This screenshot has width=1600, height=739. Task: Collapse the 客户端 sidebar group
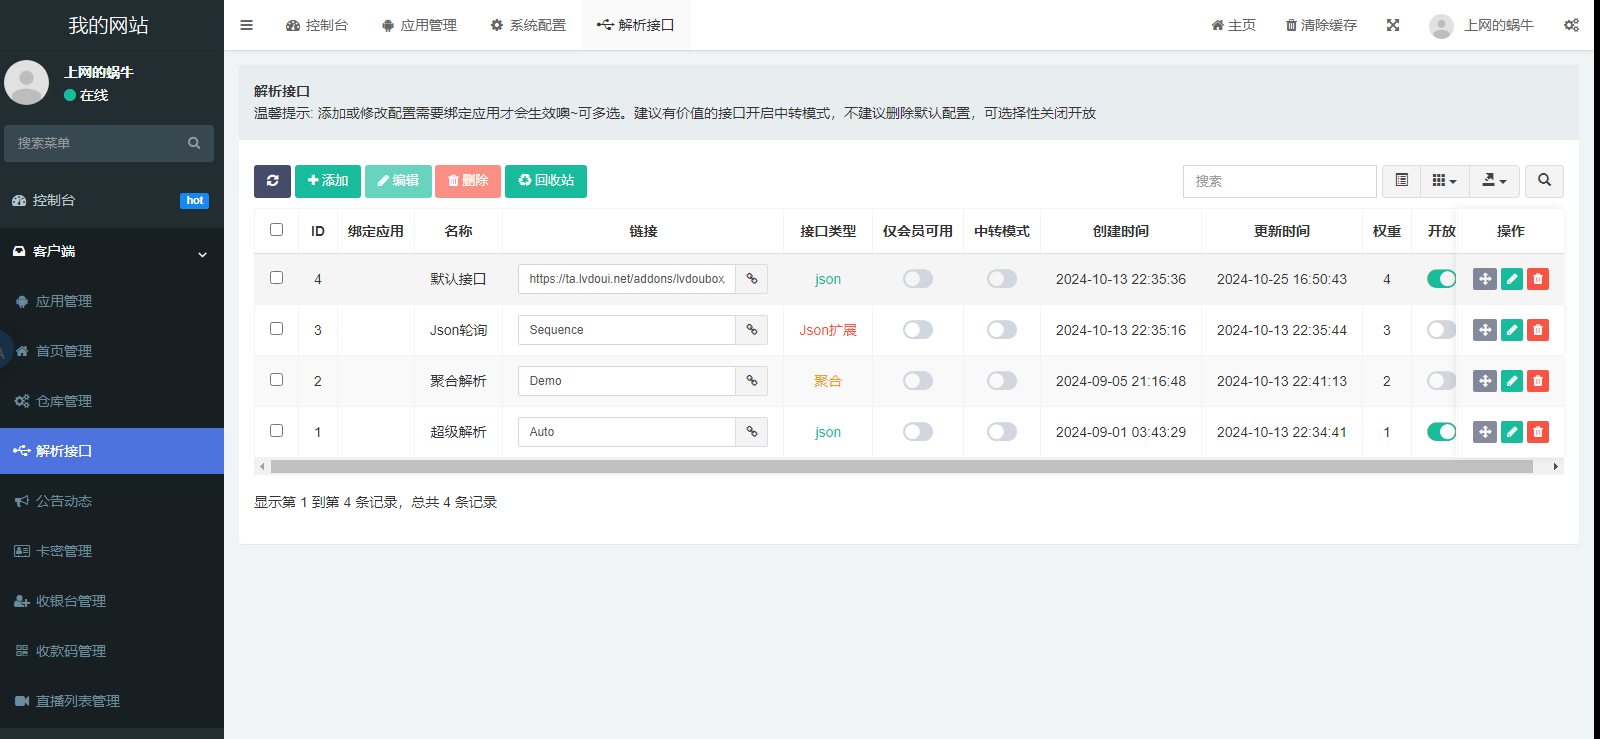pos(112,252)
